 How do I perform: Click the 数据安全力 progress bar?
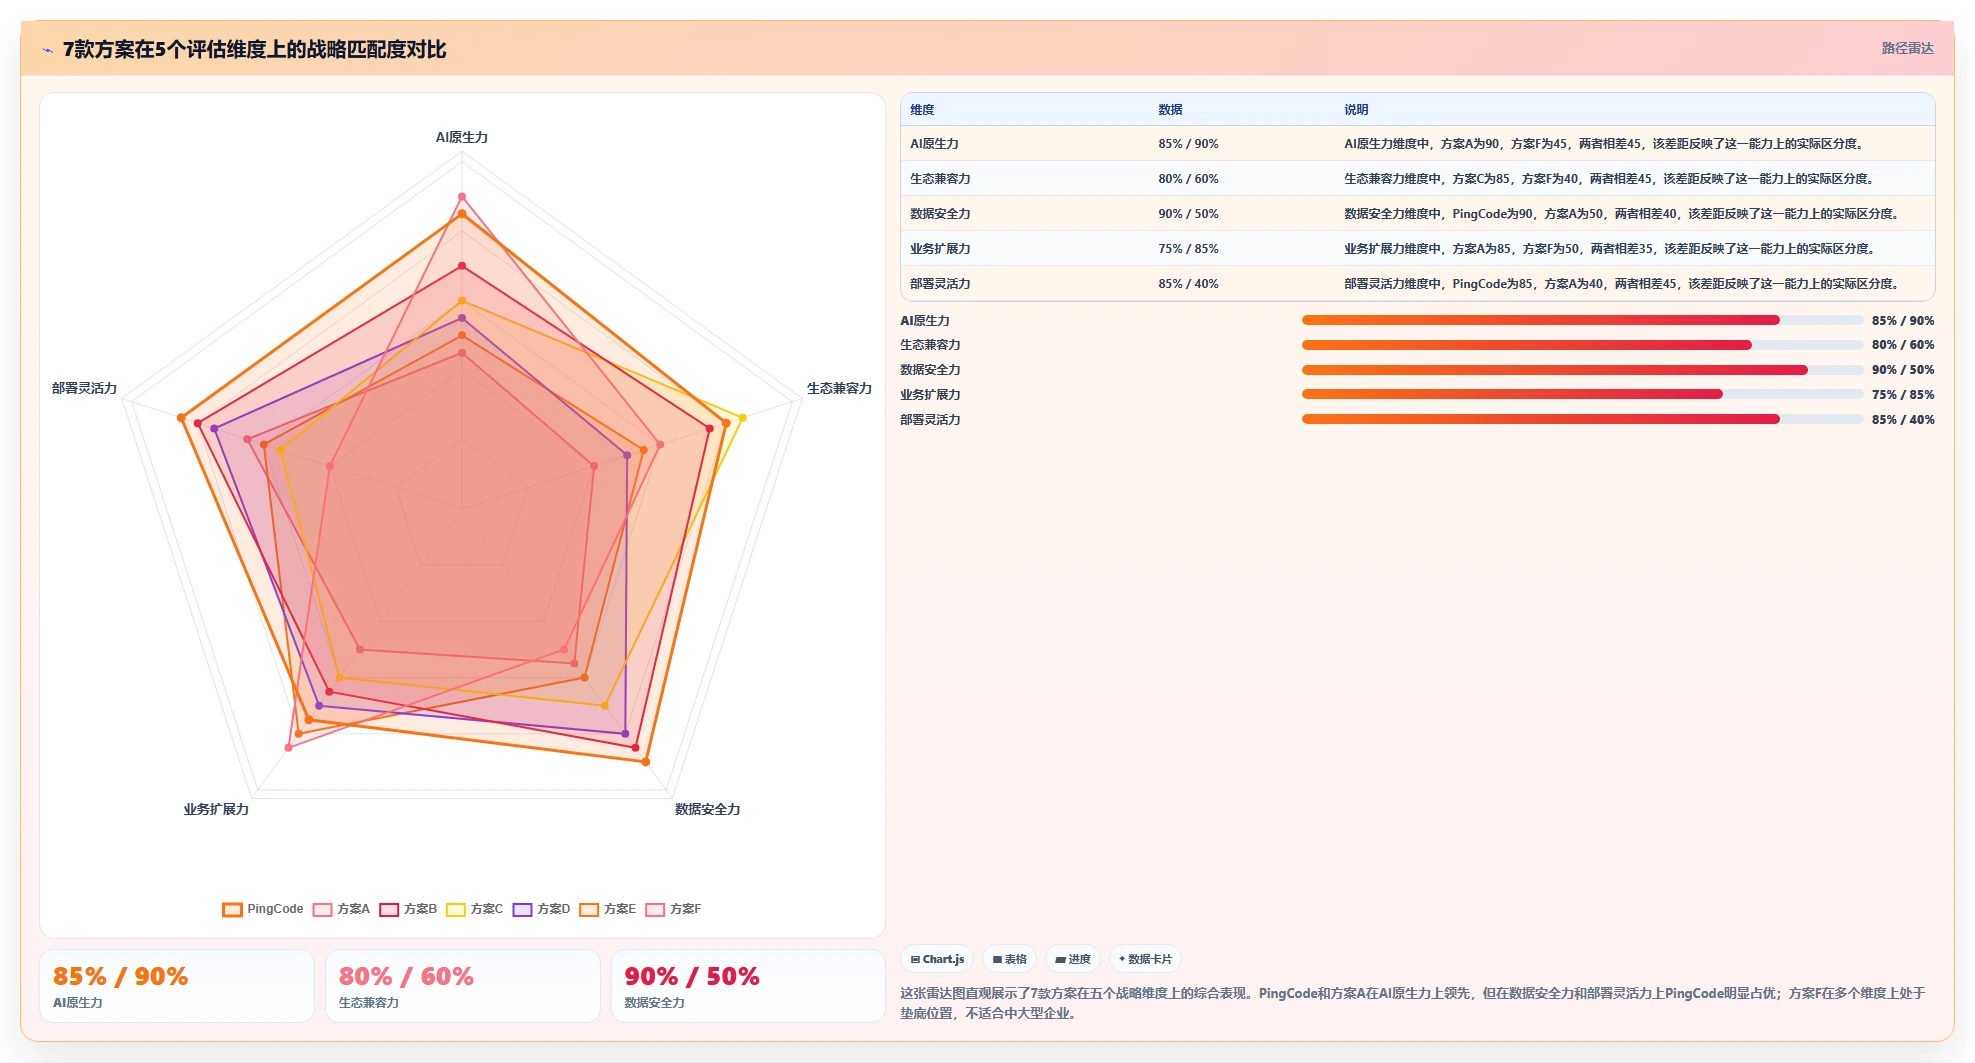pyautogui.click(x=1582, y=370)
